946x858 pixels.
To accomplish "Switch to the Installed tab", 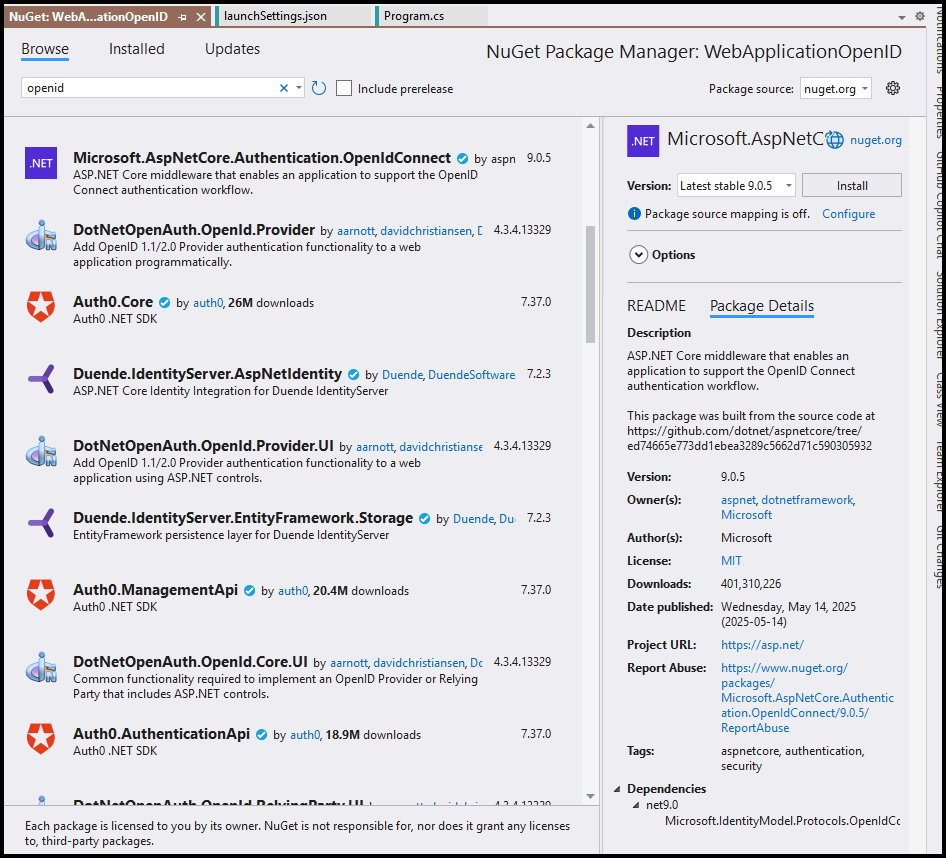I will tap(137, 49).
